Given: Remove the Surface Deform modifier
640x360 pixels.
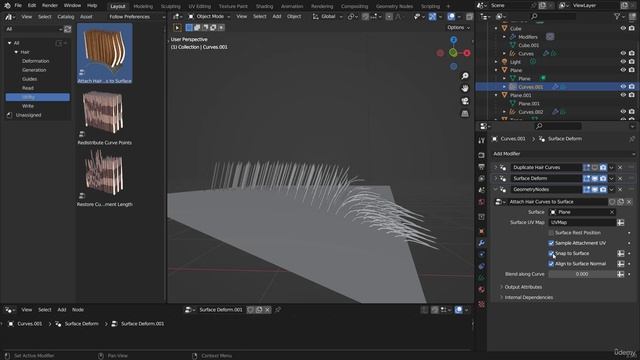Looking at the screenshot, I should coord(620,178).
